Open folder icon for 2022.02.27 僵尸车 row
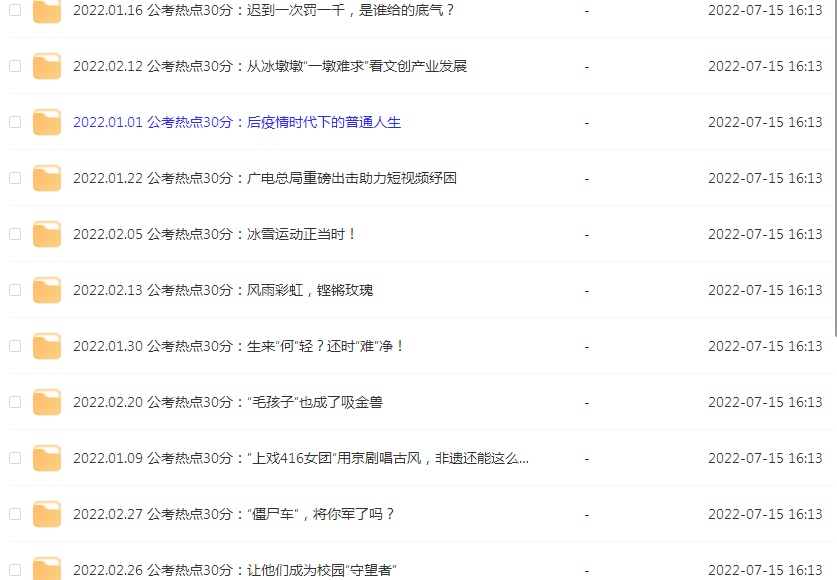The image size is (837, 580). (x=47, y=514)
